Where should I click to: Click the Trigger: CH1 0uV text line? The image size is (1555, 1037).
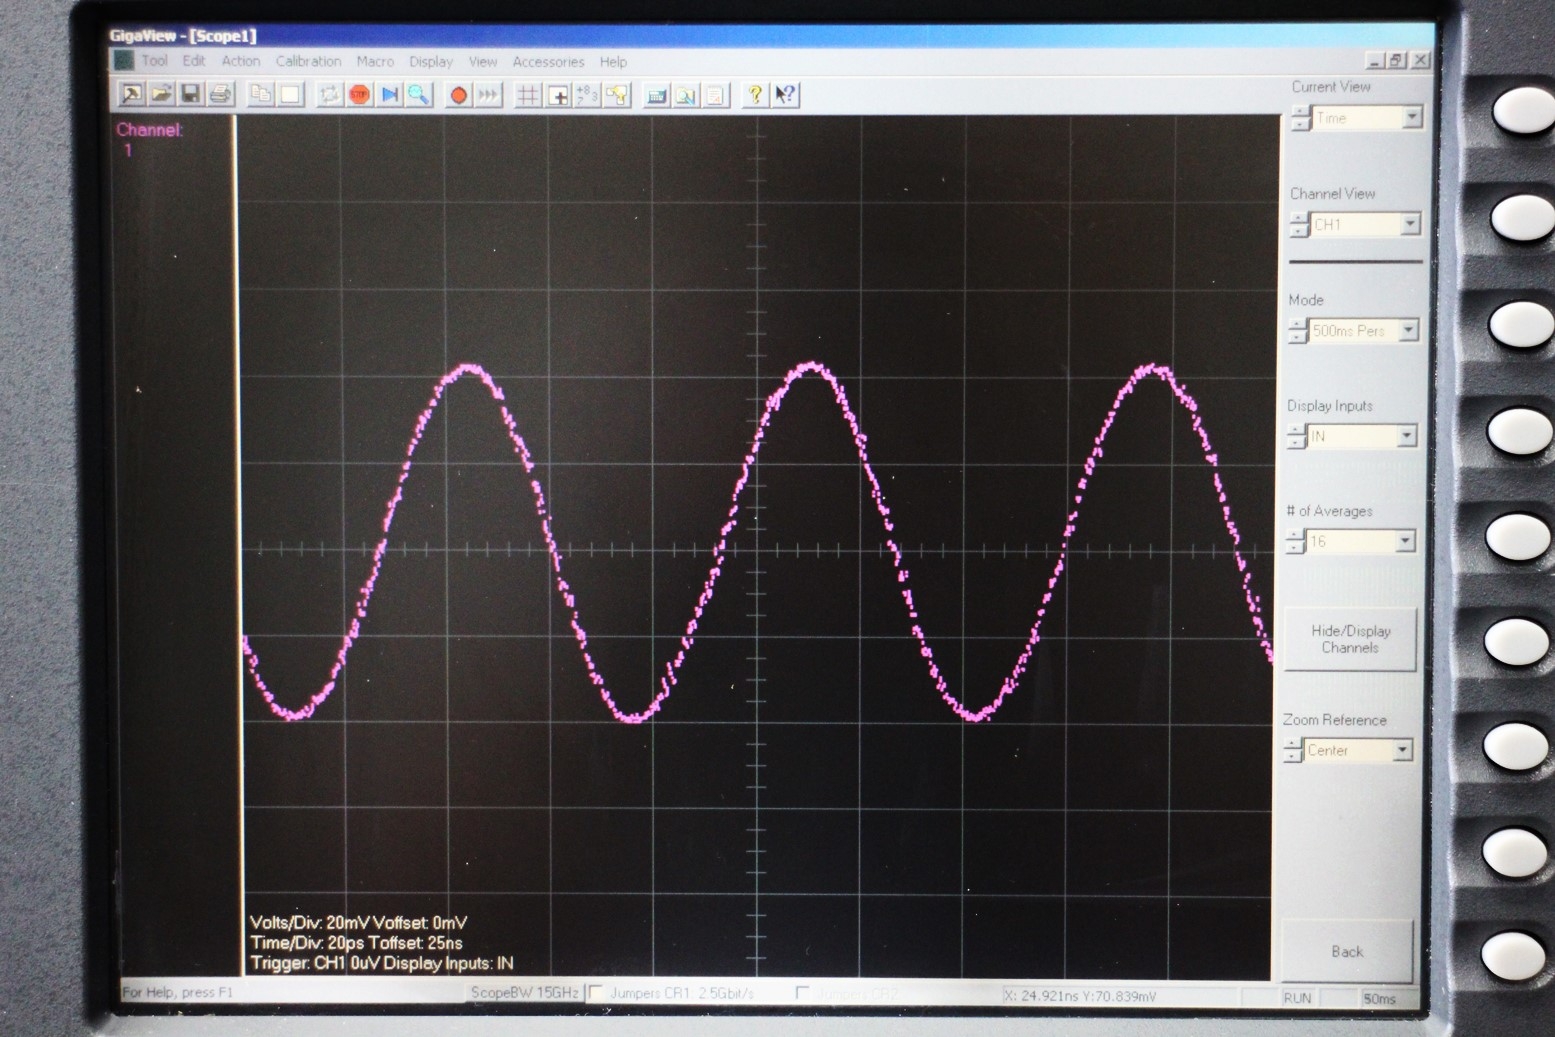pyautogui.click(x=381, y=963)
